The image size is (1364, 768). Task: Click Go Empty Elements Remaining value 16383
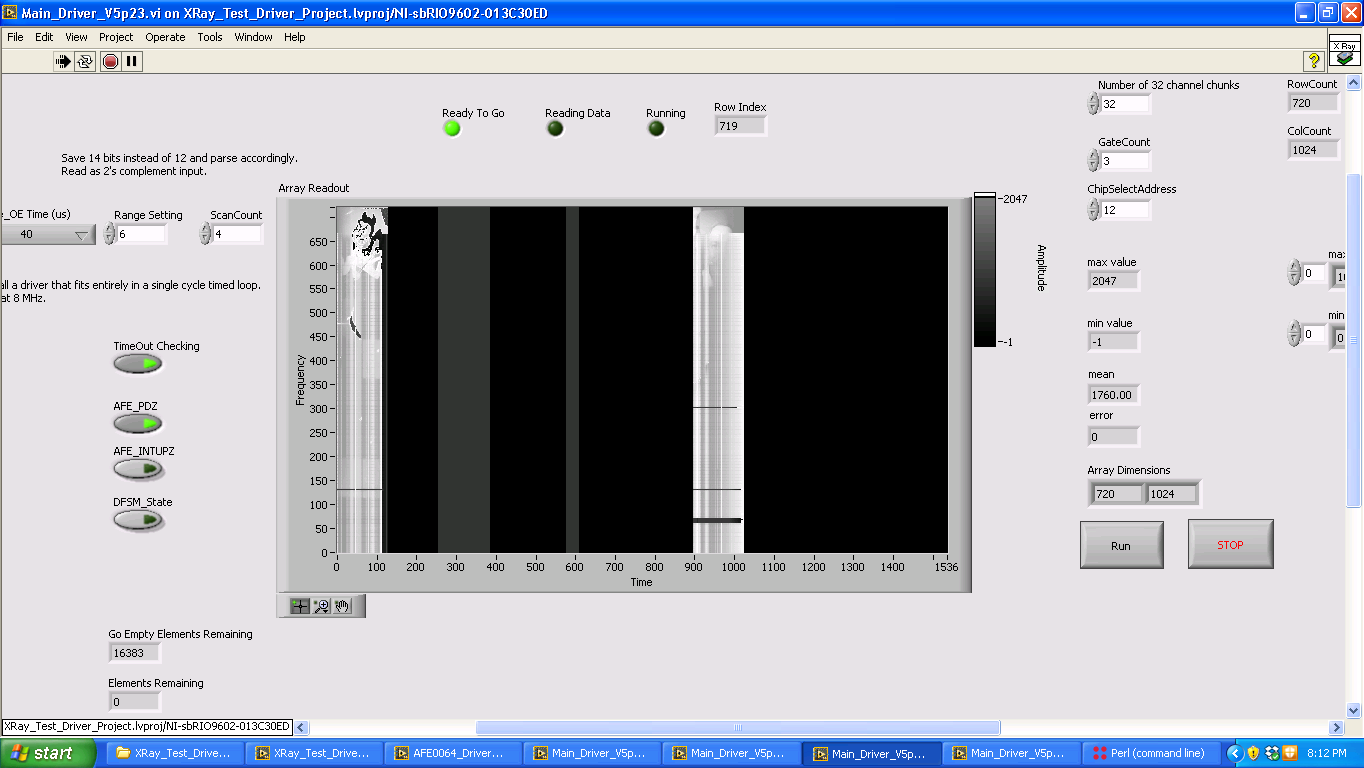pyautogui.click(x=134, y=652)
